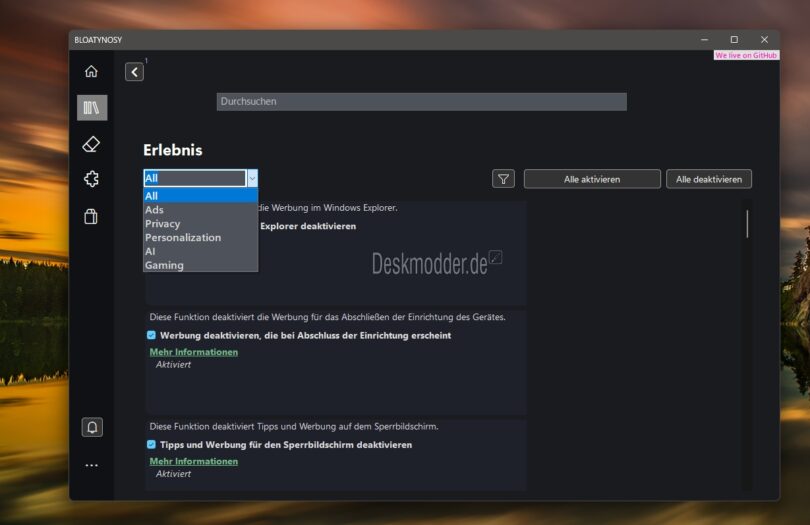Click the back arrow button
810x525 pixels.
tap(134, 72)
